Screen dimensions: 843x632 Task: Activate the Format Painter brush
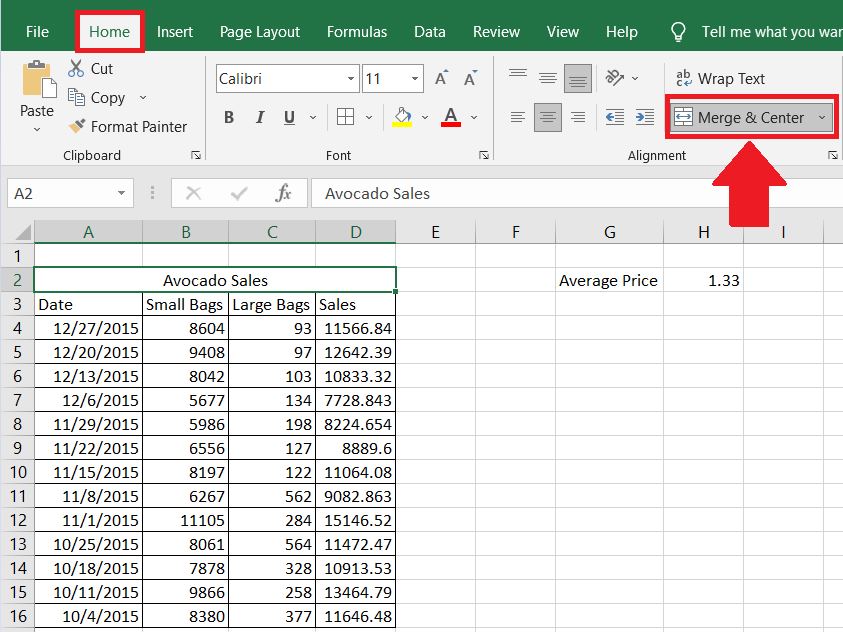(x=128, y=127)
